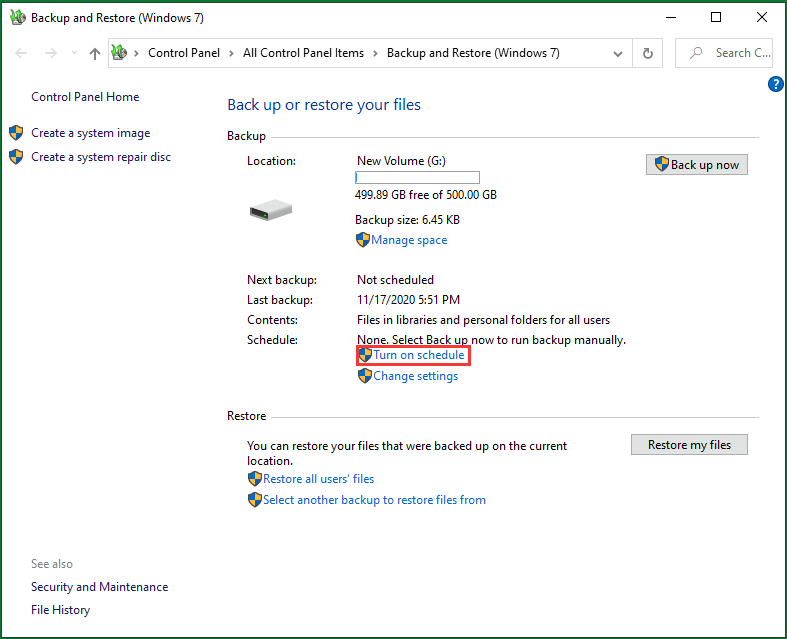Click 'Back up or restore your files' heading
Screen dimensions: 787x639
(x=324, y=105)
